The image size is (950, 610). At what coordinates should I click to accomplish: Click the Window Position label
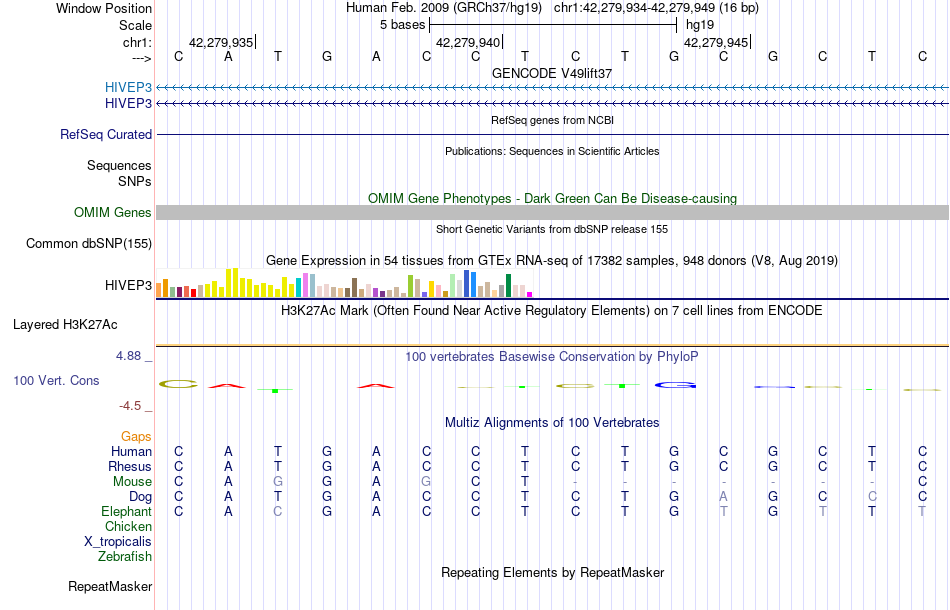click(x=104, y=8)
